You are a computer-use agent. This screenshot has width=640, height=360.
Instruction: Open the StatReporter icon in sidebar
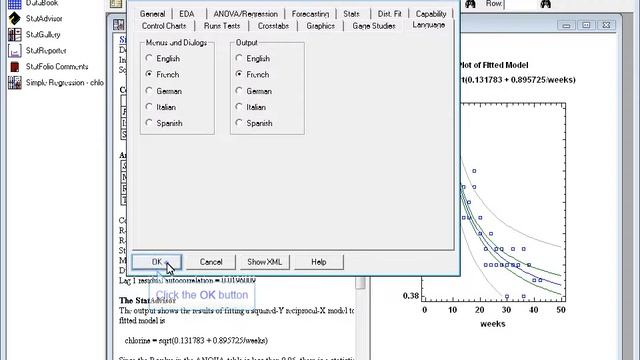pos(15,51)
